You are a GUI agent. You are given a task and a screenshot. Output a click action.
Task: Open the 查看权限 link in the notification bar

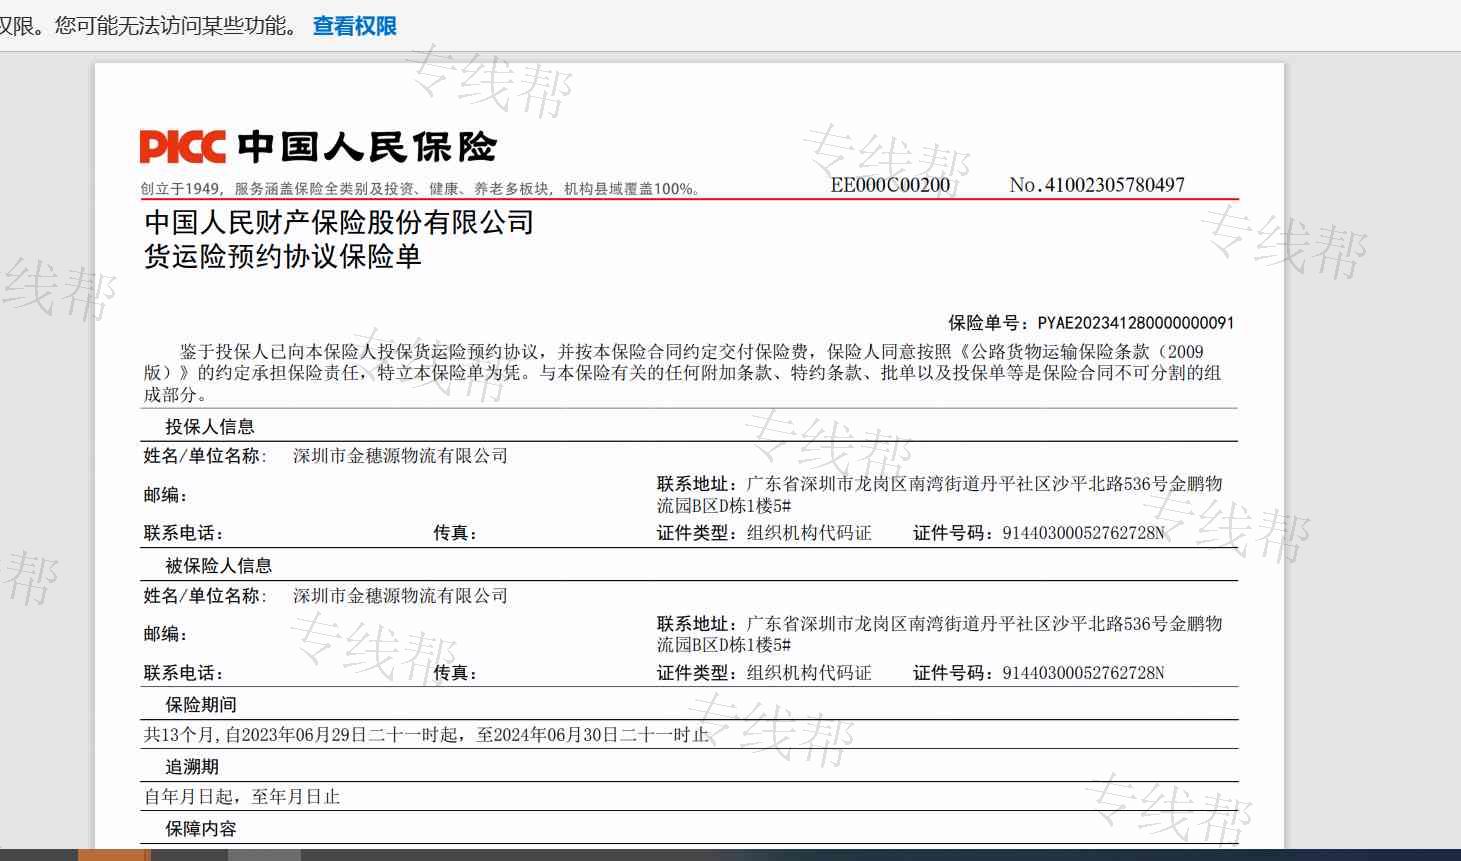click(354, 26)
